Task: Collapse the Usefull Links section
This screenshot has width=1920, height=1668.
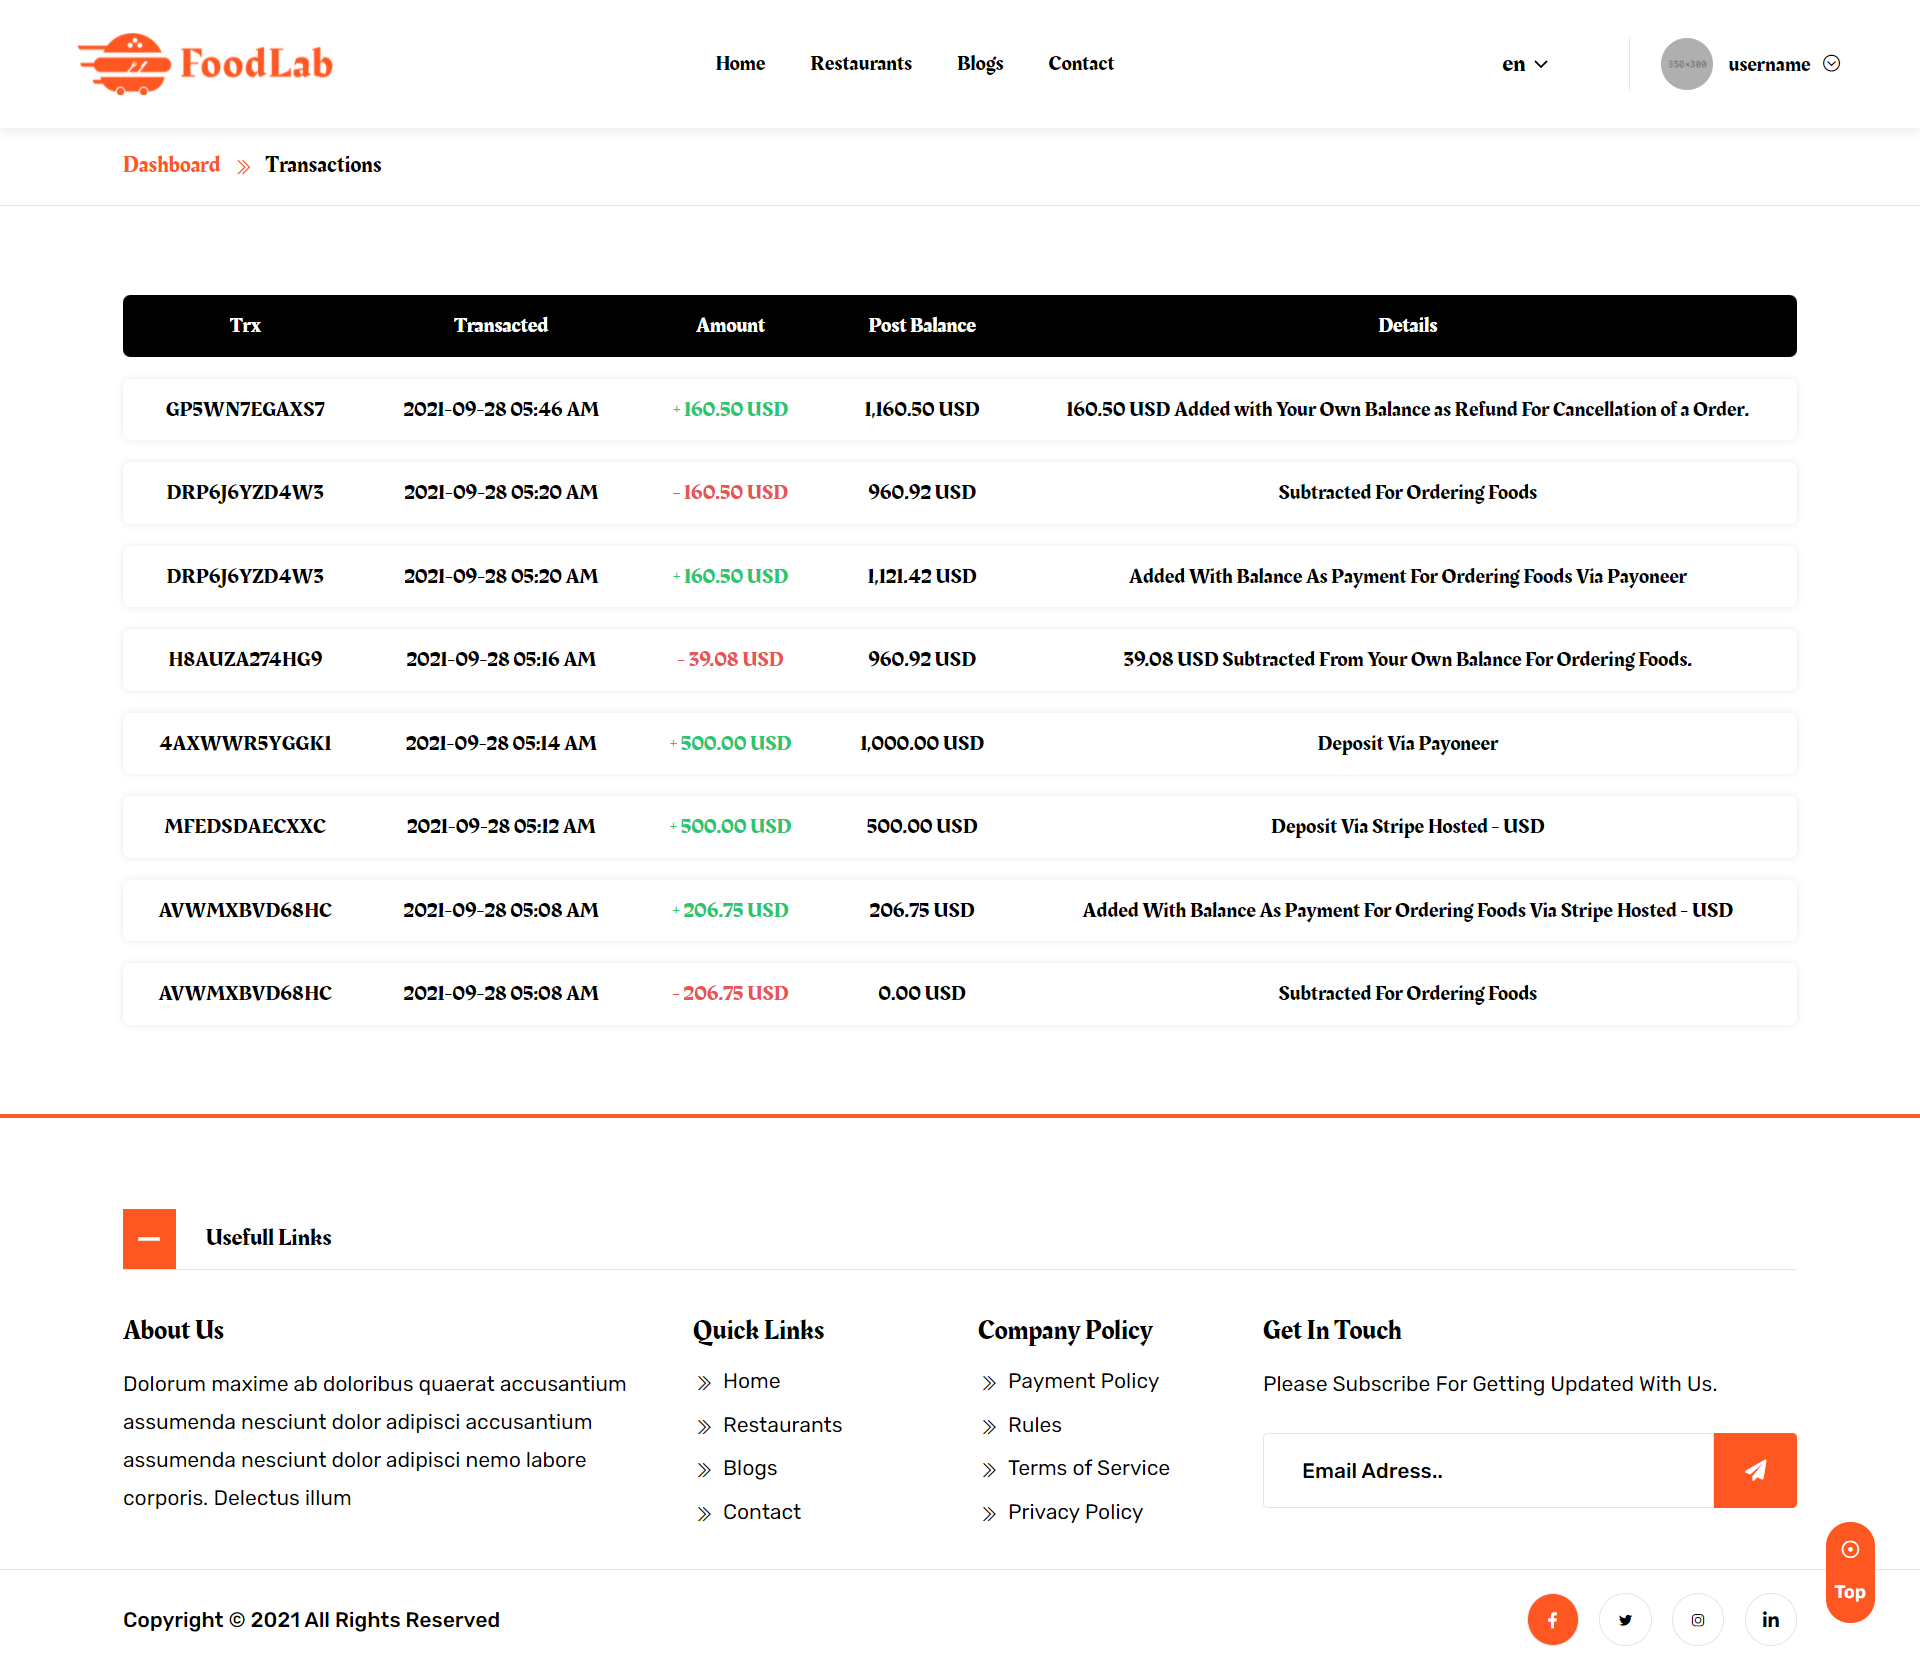Action: pos(149,1238)
